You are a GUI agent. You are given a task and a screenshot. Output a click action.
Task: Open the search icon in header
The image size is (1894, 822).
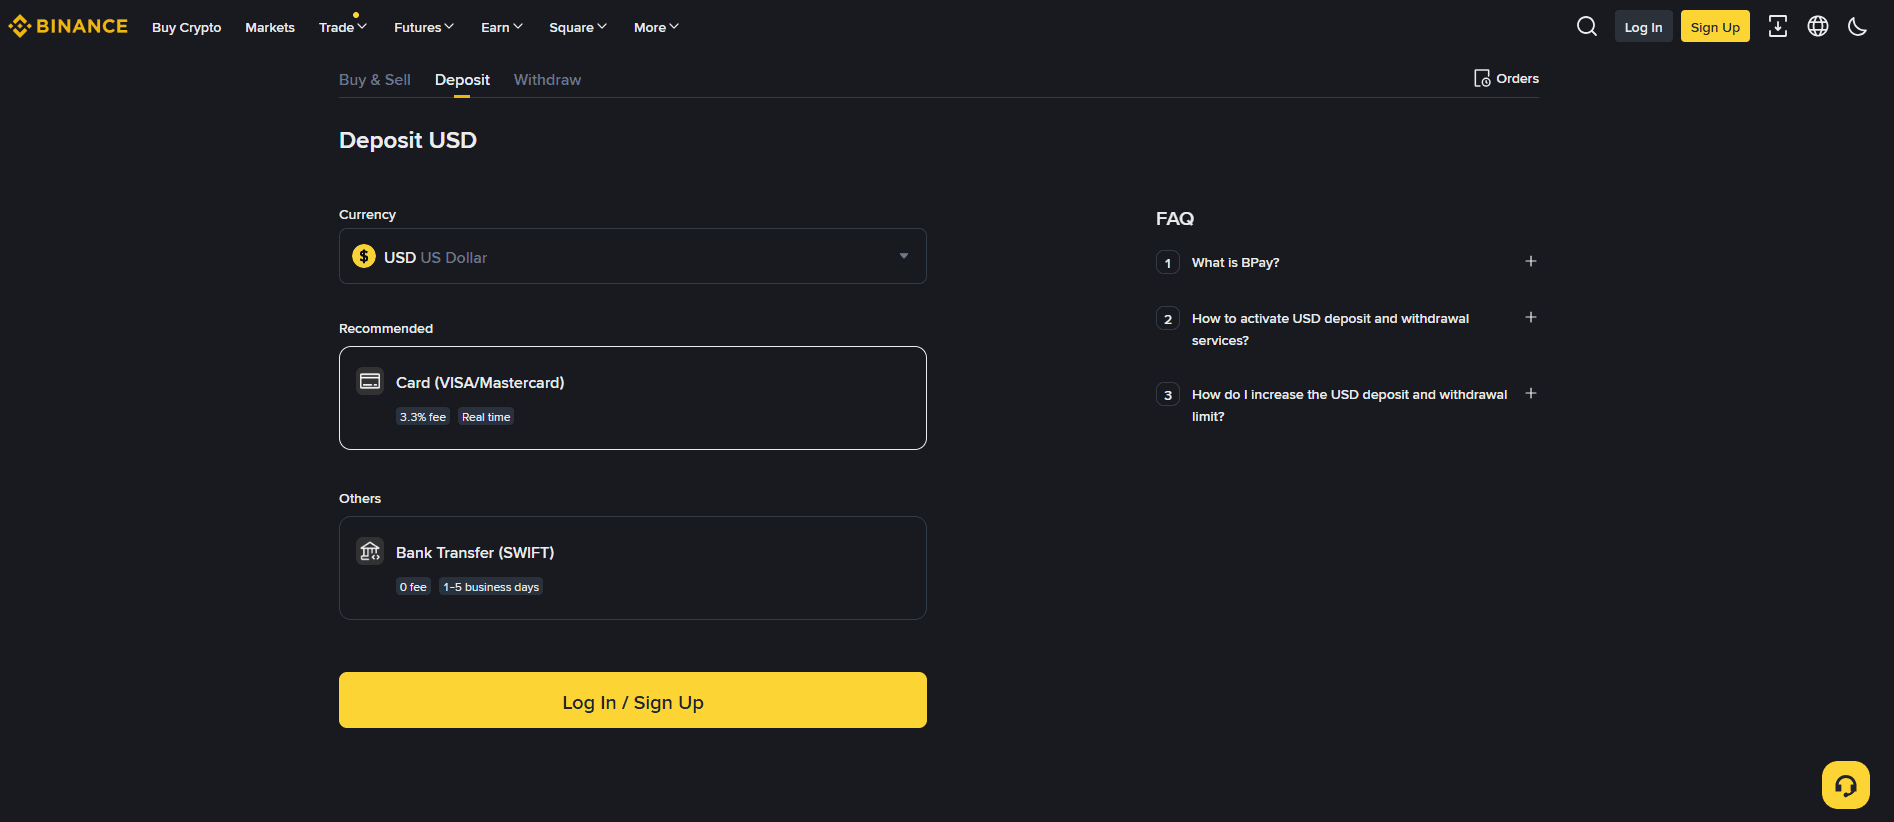point(1587,27)
